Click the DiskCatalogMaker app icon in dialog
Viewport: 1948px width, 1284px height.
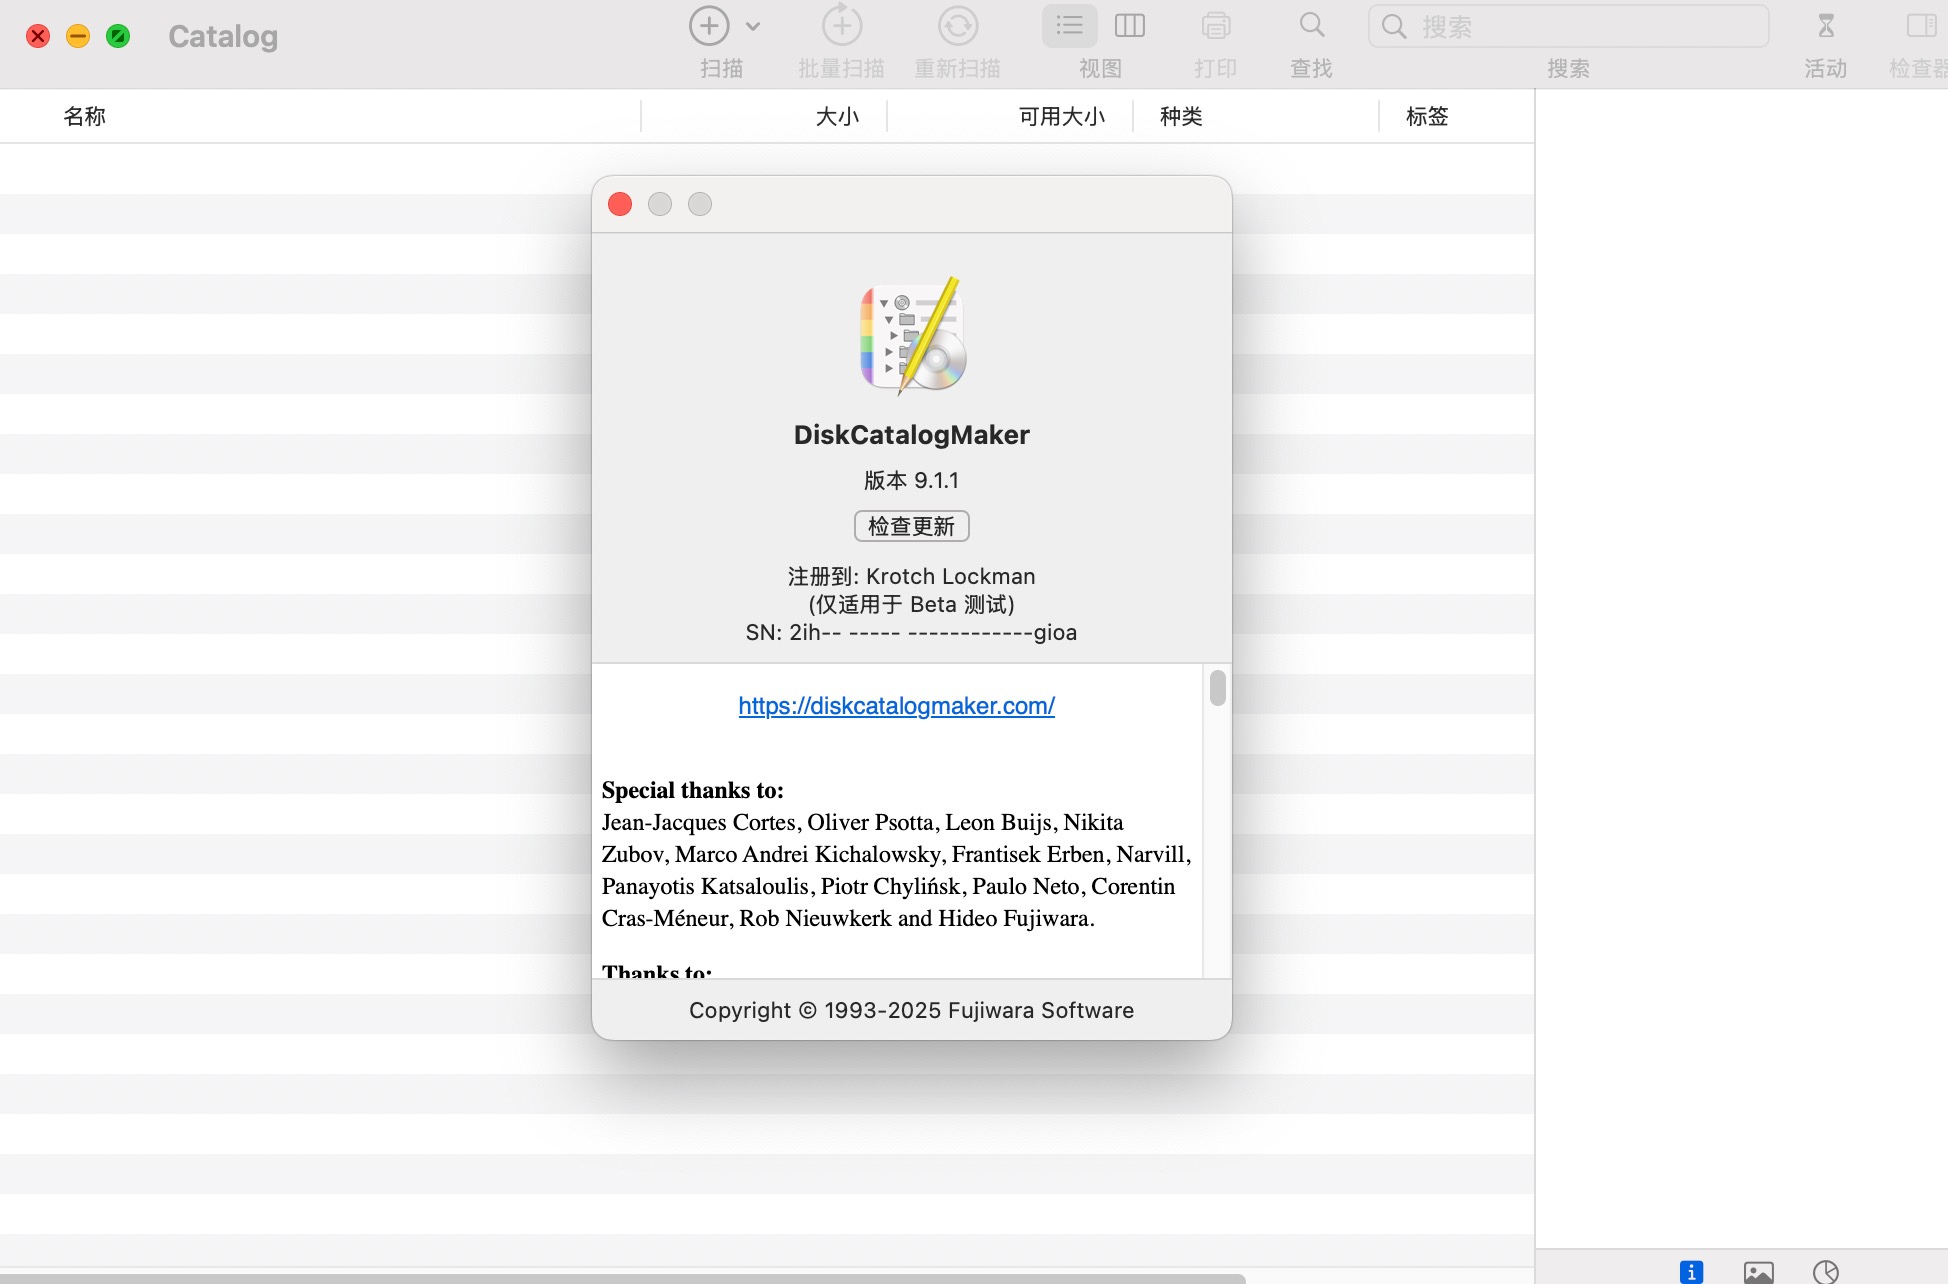(x=913, y=336)
